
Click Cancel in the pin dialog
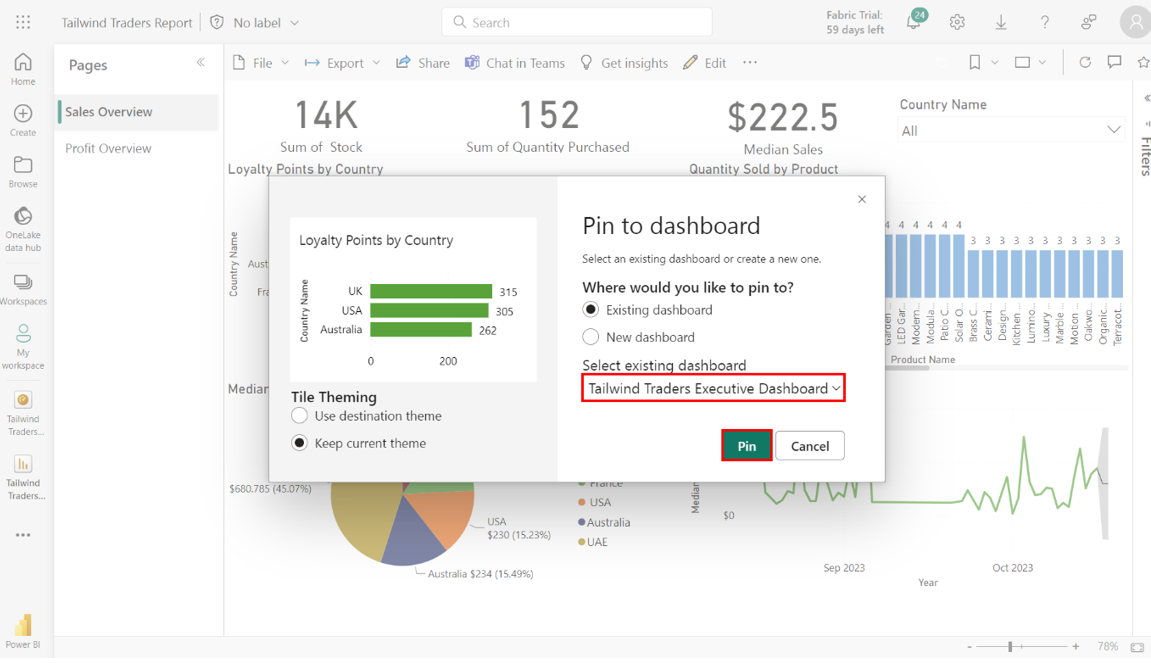pos(809,446)
